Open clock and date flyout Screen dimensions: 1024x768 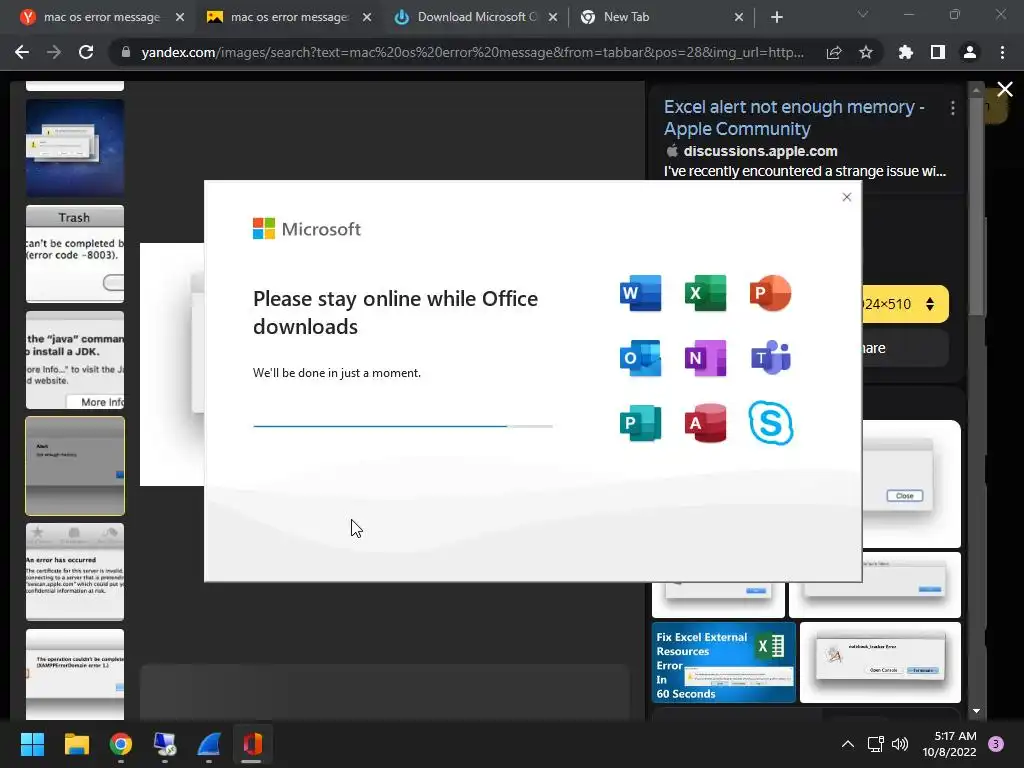point(950,744)
